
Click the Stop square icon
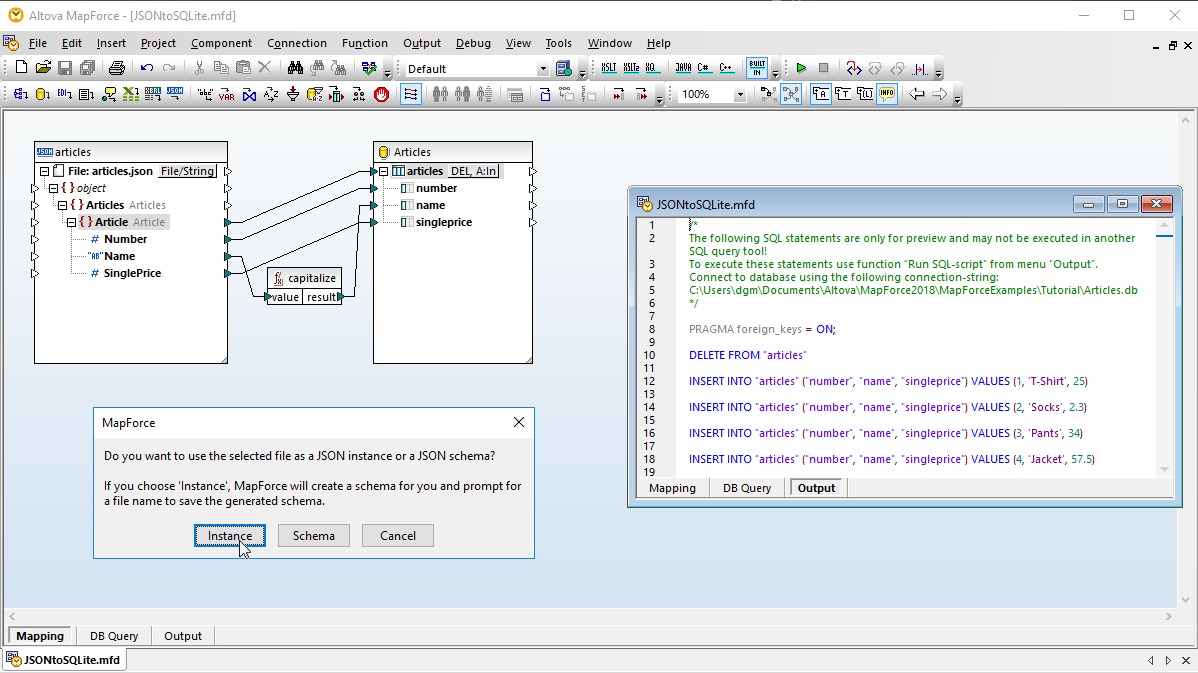[x=823, y=68]
